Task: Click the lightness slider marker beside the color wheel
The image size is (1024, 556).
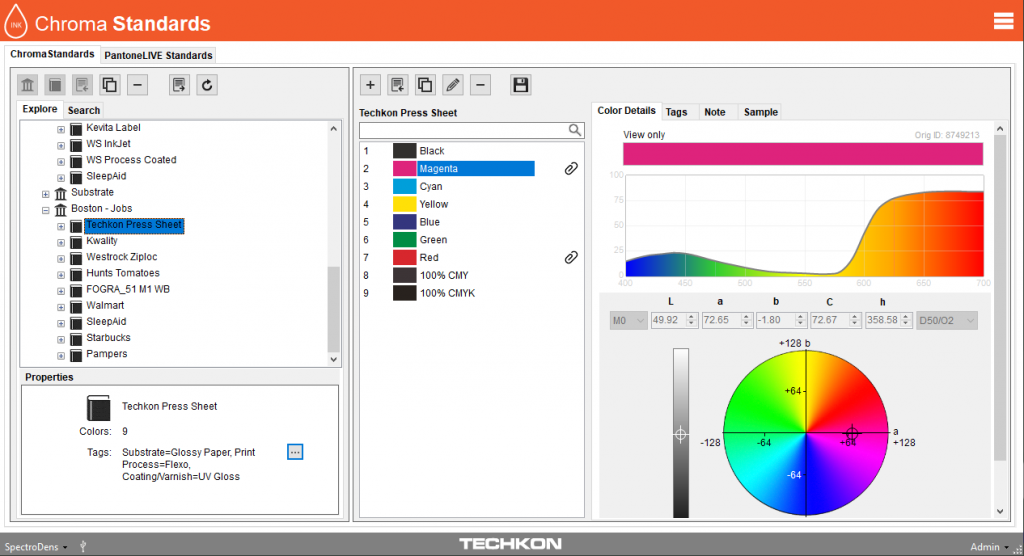Action: (x=680, y=434)
